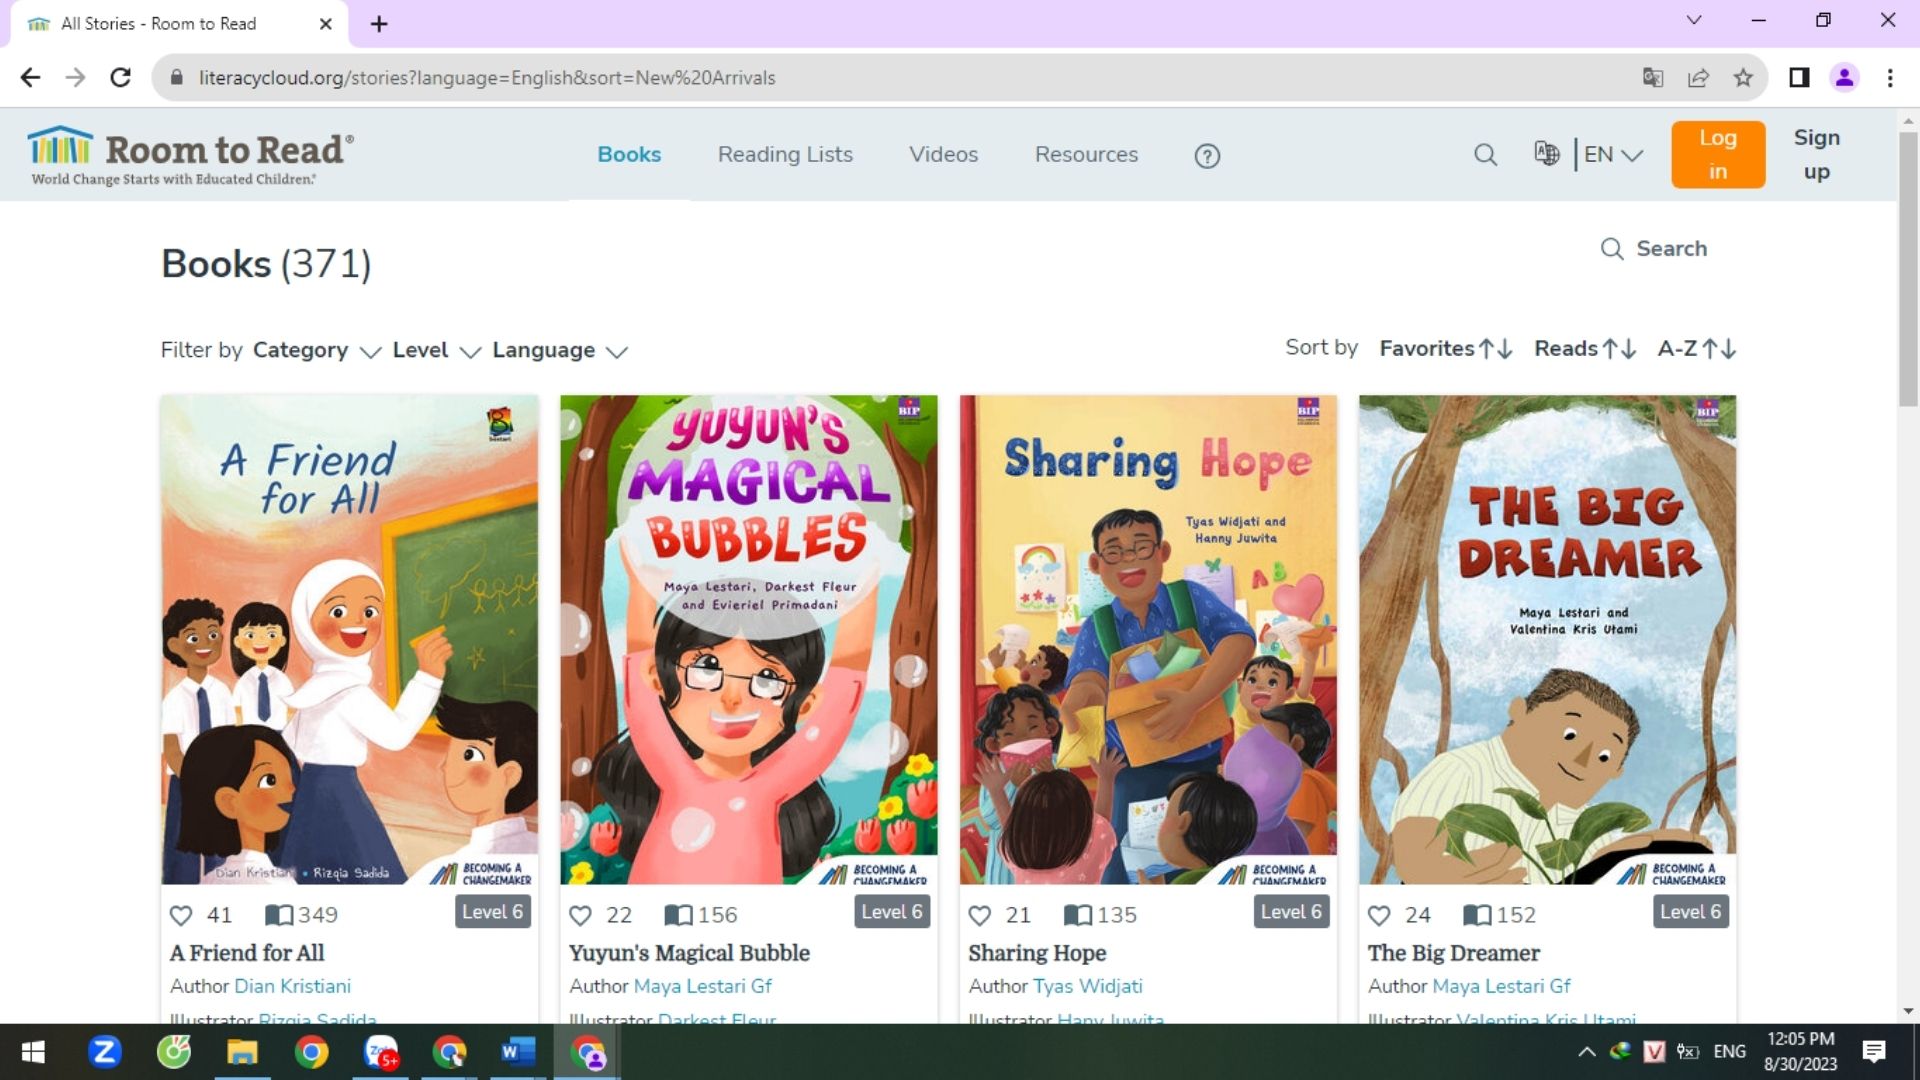This screenshot has width=1920, height=1080.
Task: Toggle sort by Favorites order
Action: tap(1445, 349)
